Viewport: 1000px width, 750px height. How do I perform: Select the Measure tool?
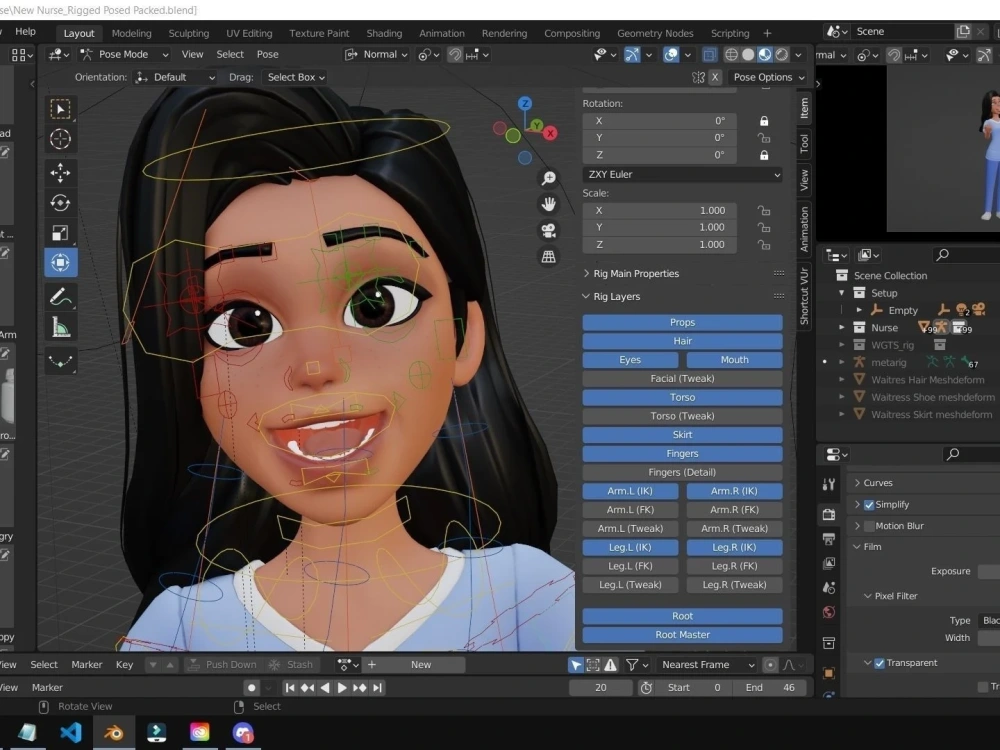coord(61,327)
